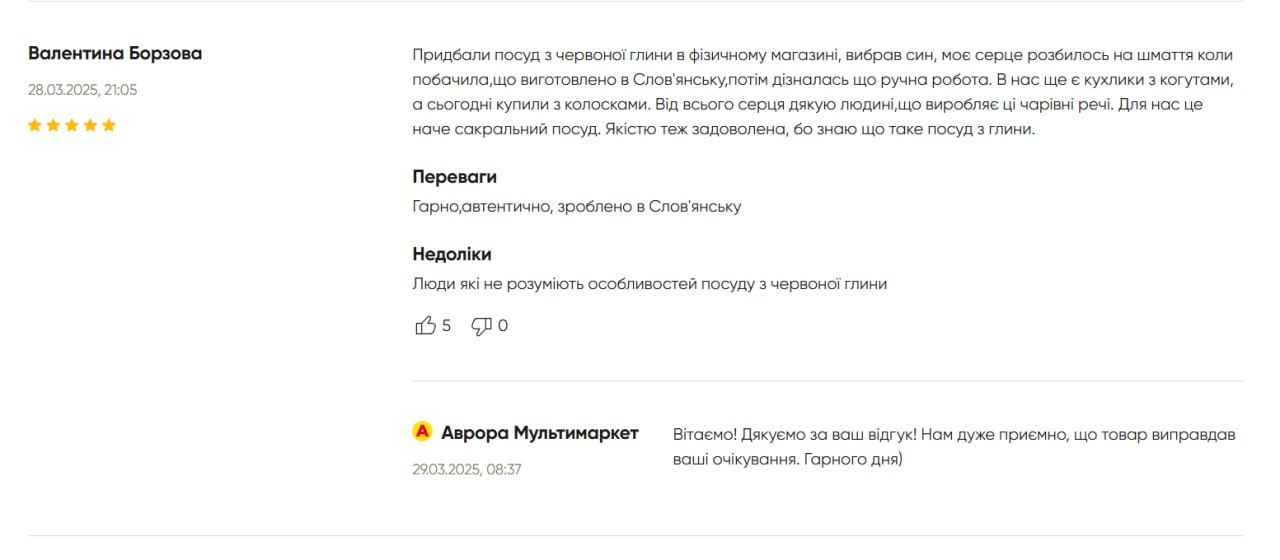Click the third rating star
This screenshot has width=1280, height=560.
point(72,125)
